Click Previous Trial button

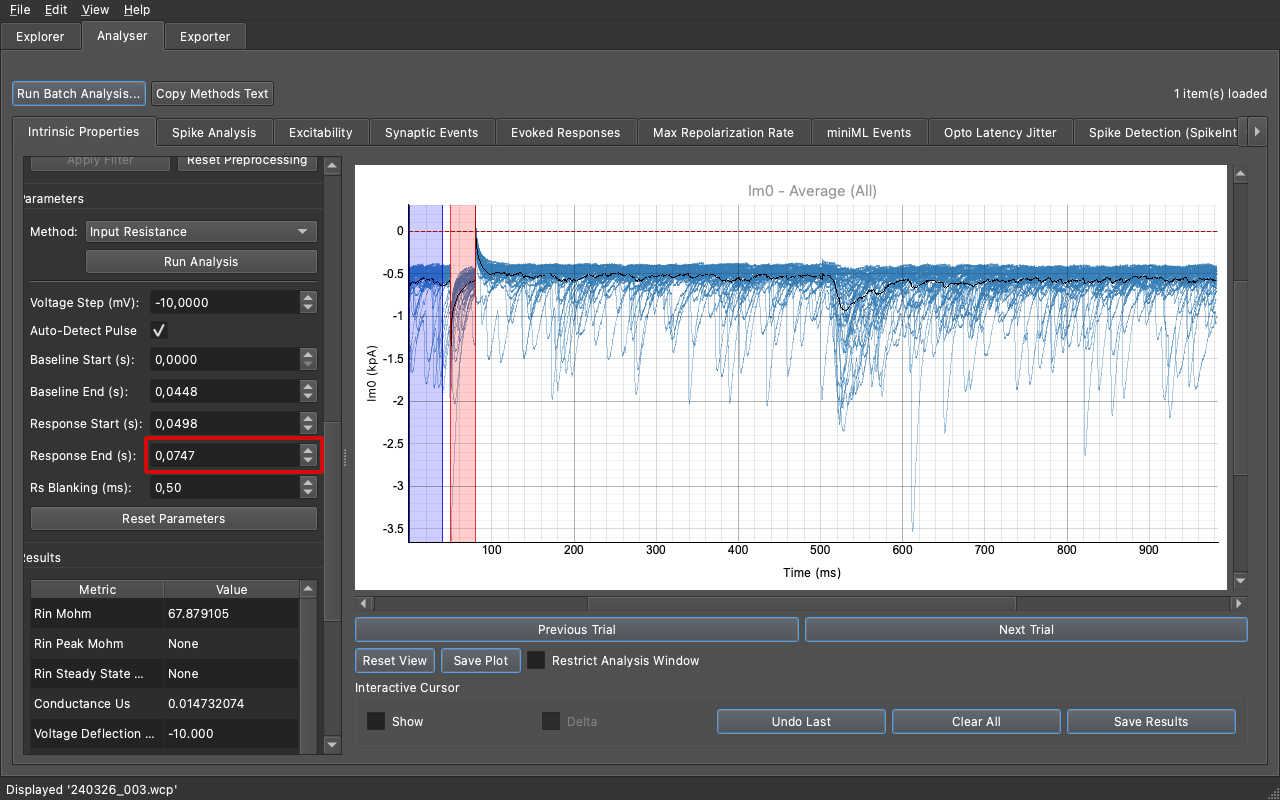[x=577, y=630]
